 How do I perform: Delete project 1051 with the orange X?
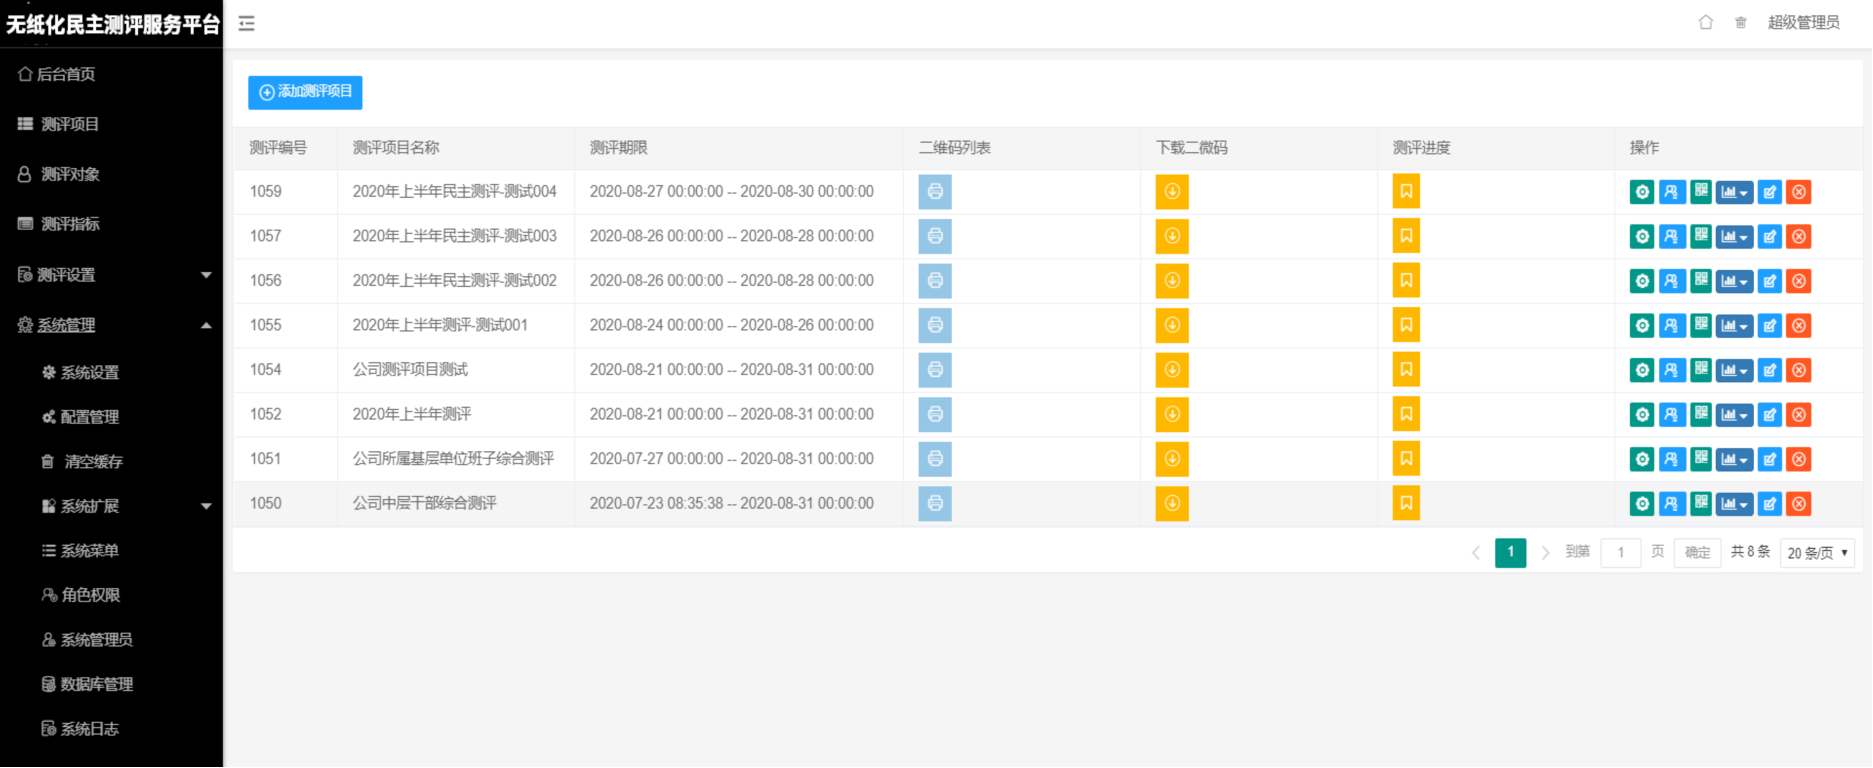click(x=1799, y=460)
